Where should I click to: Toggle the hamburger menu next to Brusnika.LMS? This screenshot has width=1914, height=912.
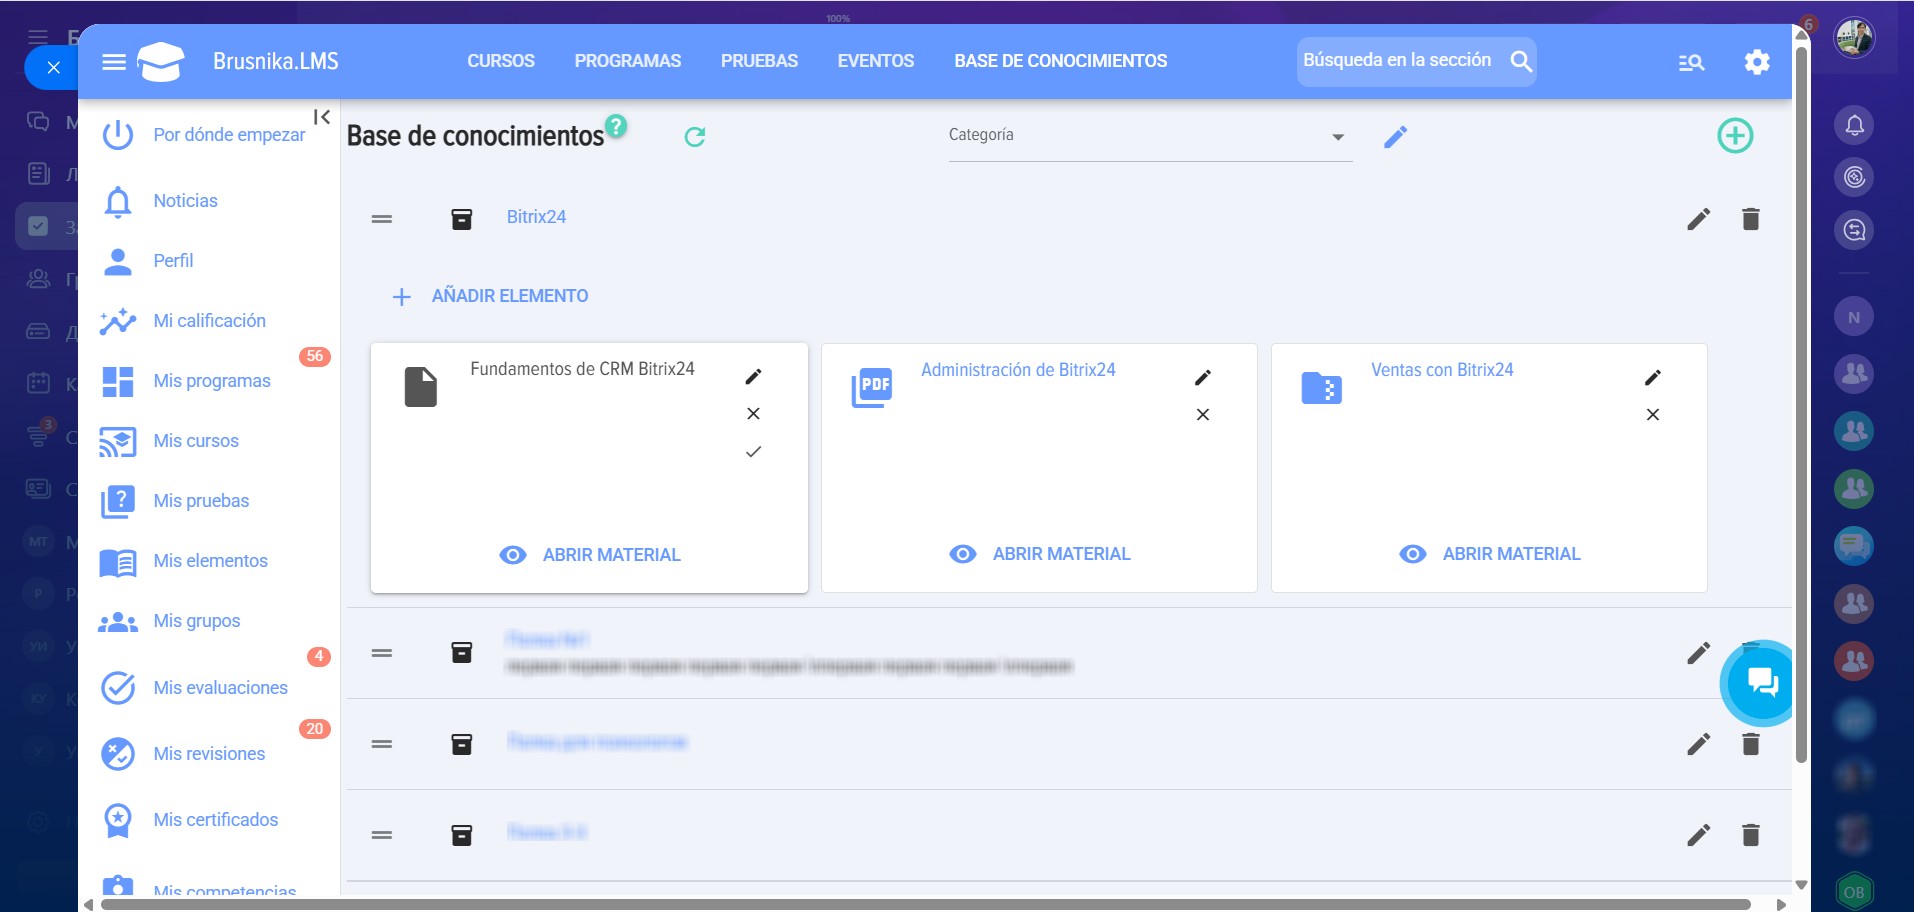pos(114,62)
